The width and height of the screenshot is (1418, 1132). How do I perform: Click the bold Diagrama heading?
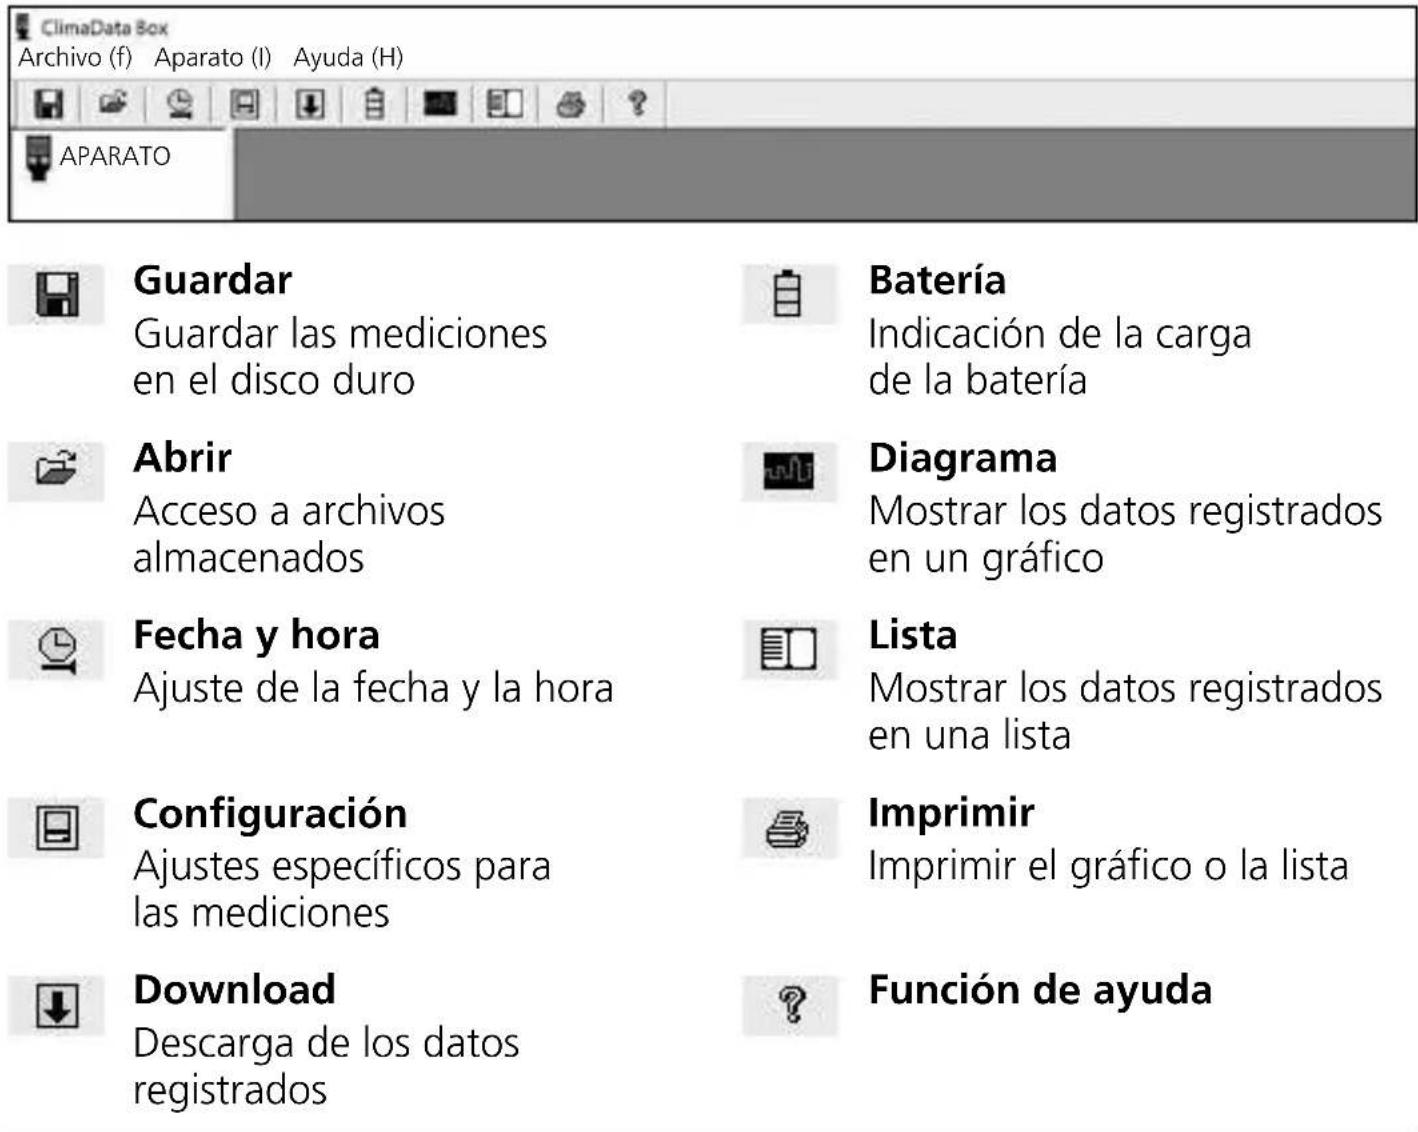pyautogui.click(x=962, y=459)
